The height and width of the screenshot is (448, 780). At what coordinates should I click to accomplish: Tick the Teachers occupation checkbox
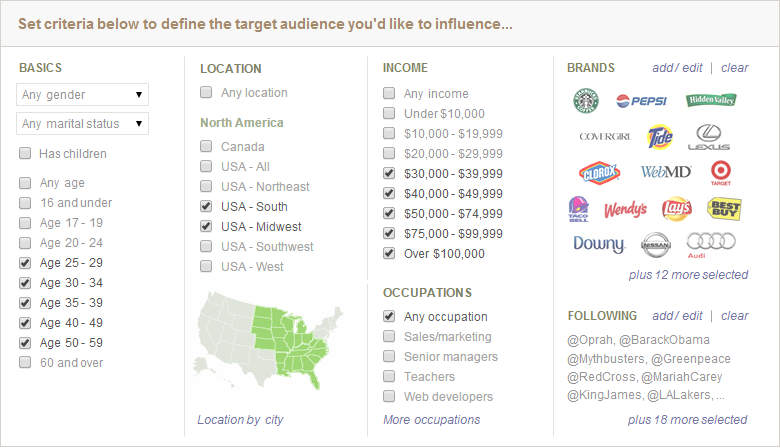click(389, 376)
